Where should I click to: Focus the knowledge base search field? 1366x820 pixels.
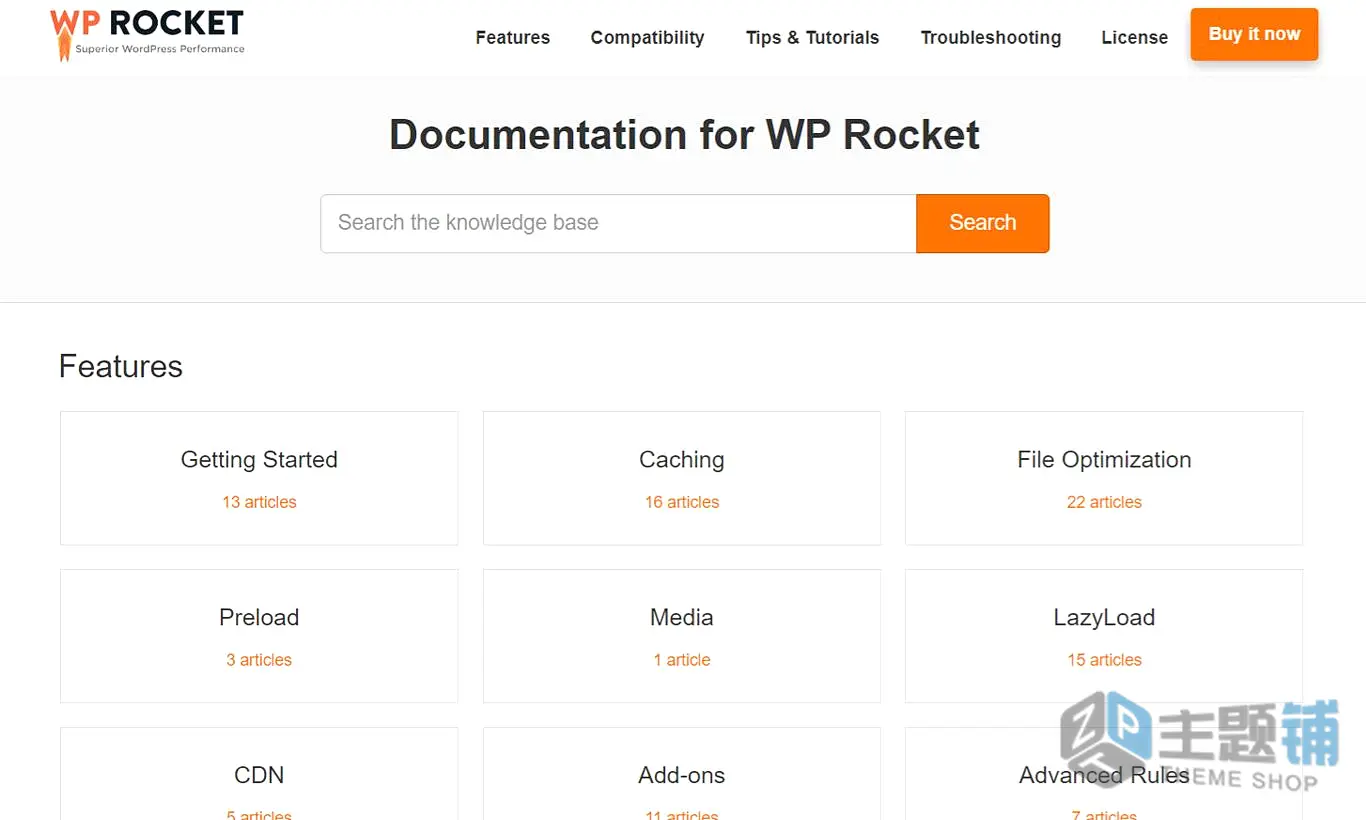coord(618,223)
